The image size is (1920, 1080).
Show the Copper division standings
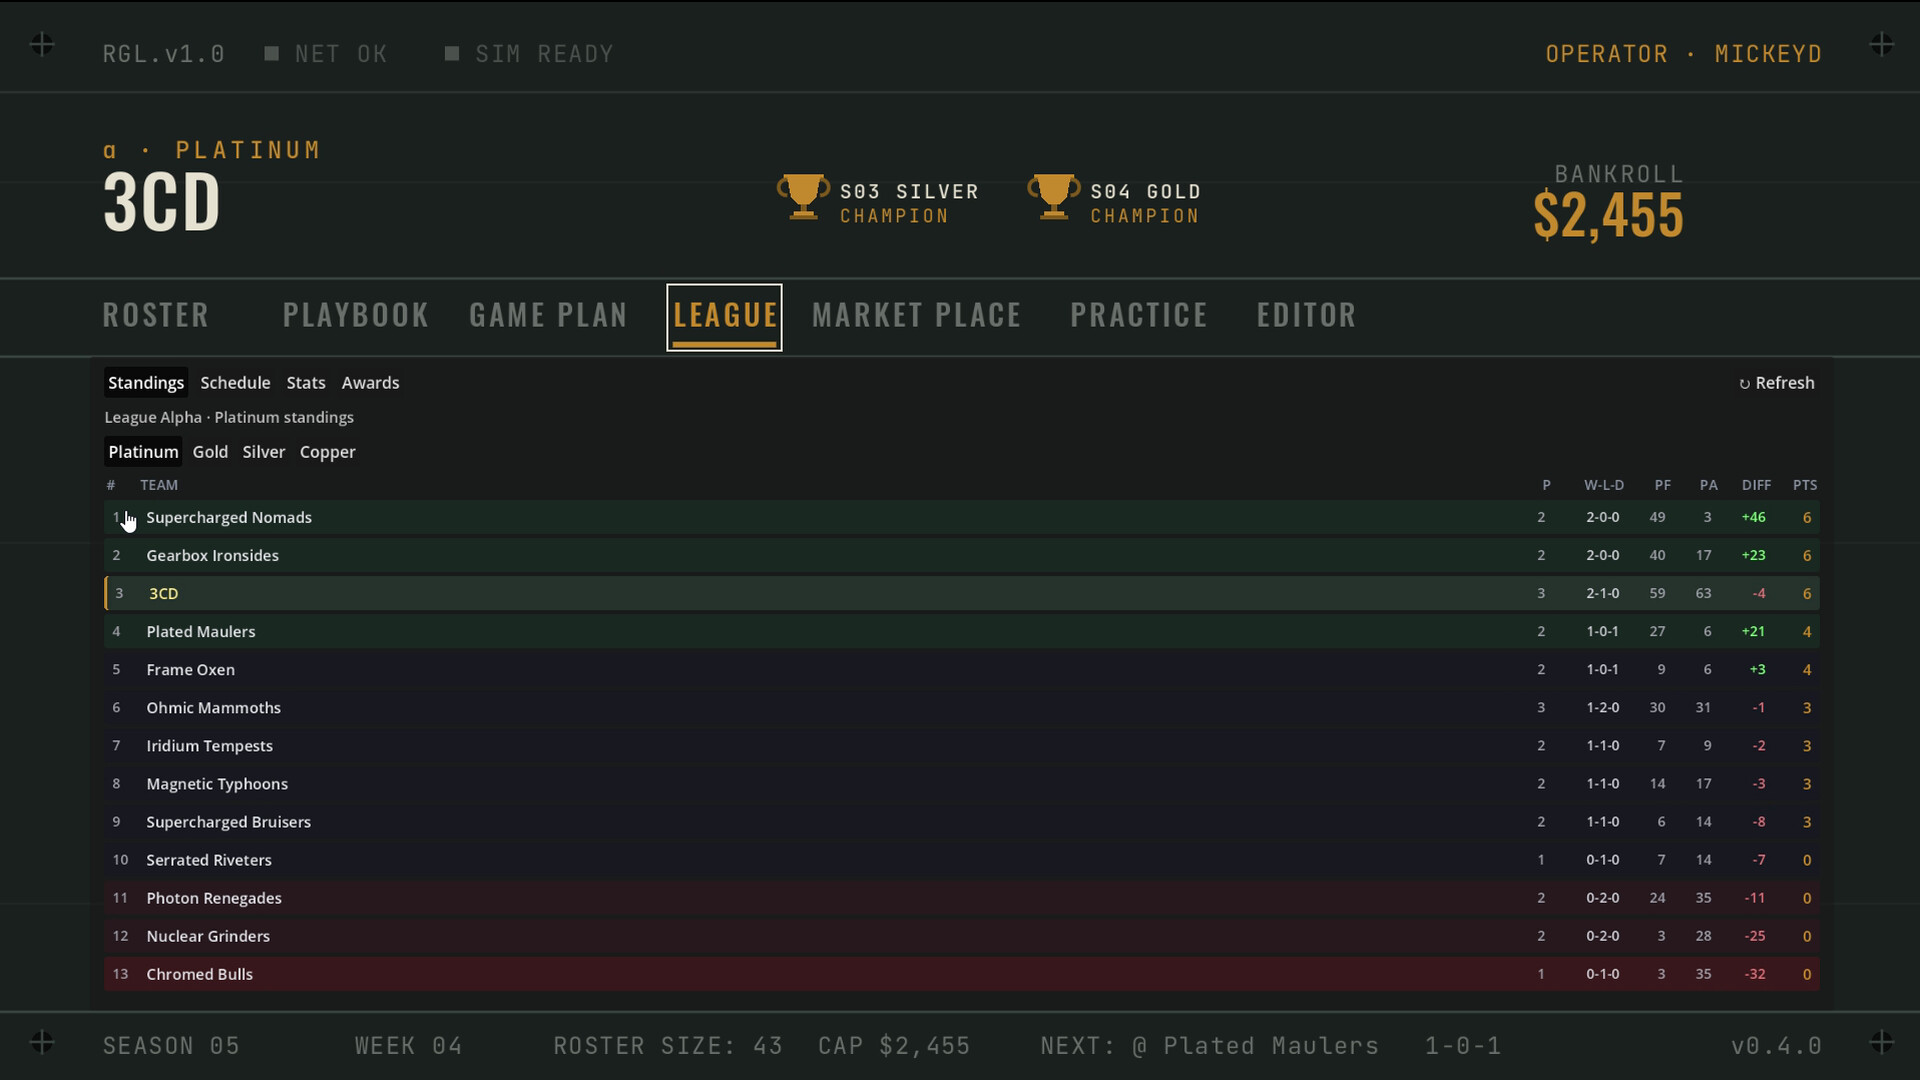tap(327, 452)
